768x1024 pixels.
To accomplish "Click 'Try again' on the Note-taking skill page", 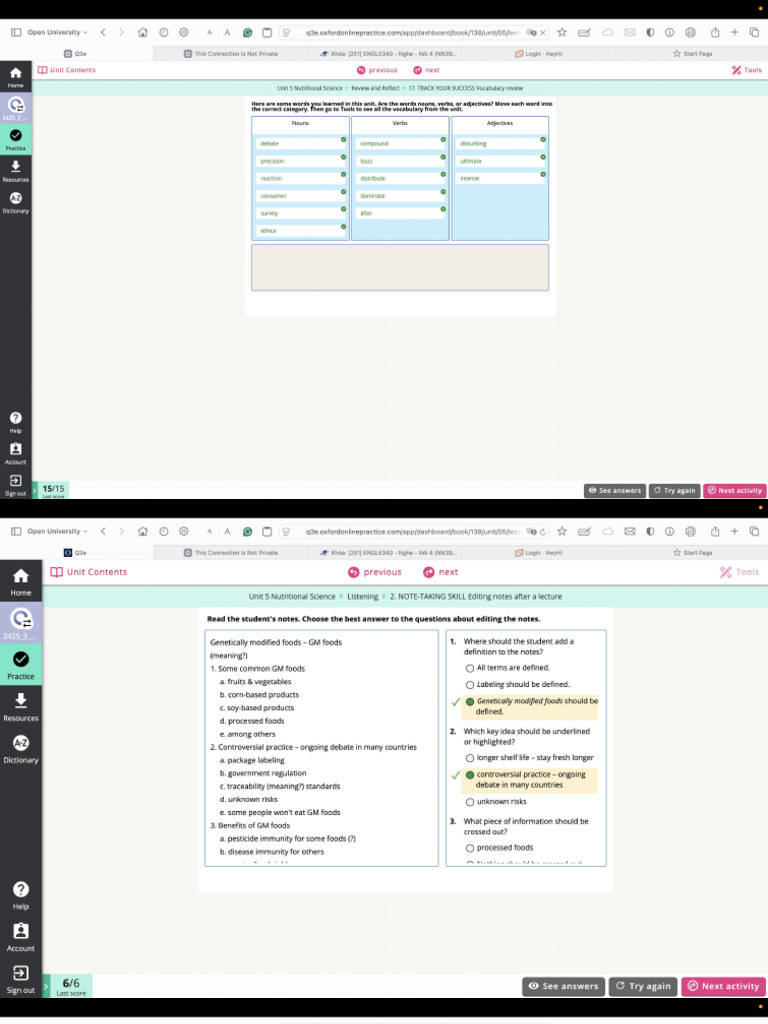I will tap(643, 986).
